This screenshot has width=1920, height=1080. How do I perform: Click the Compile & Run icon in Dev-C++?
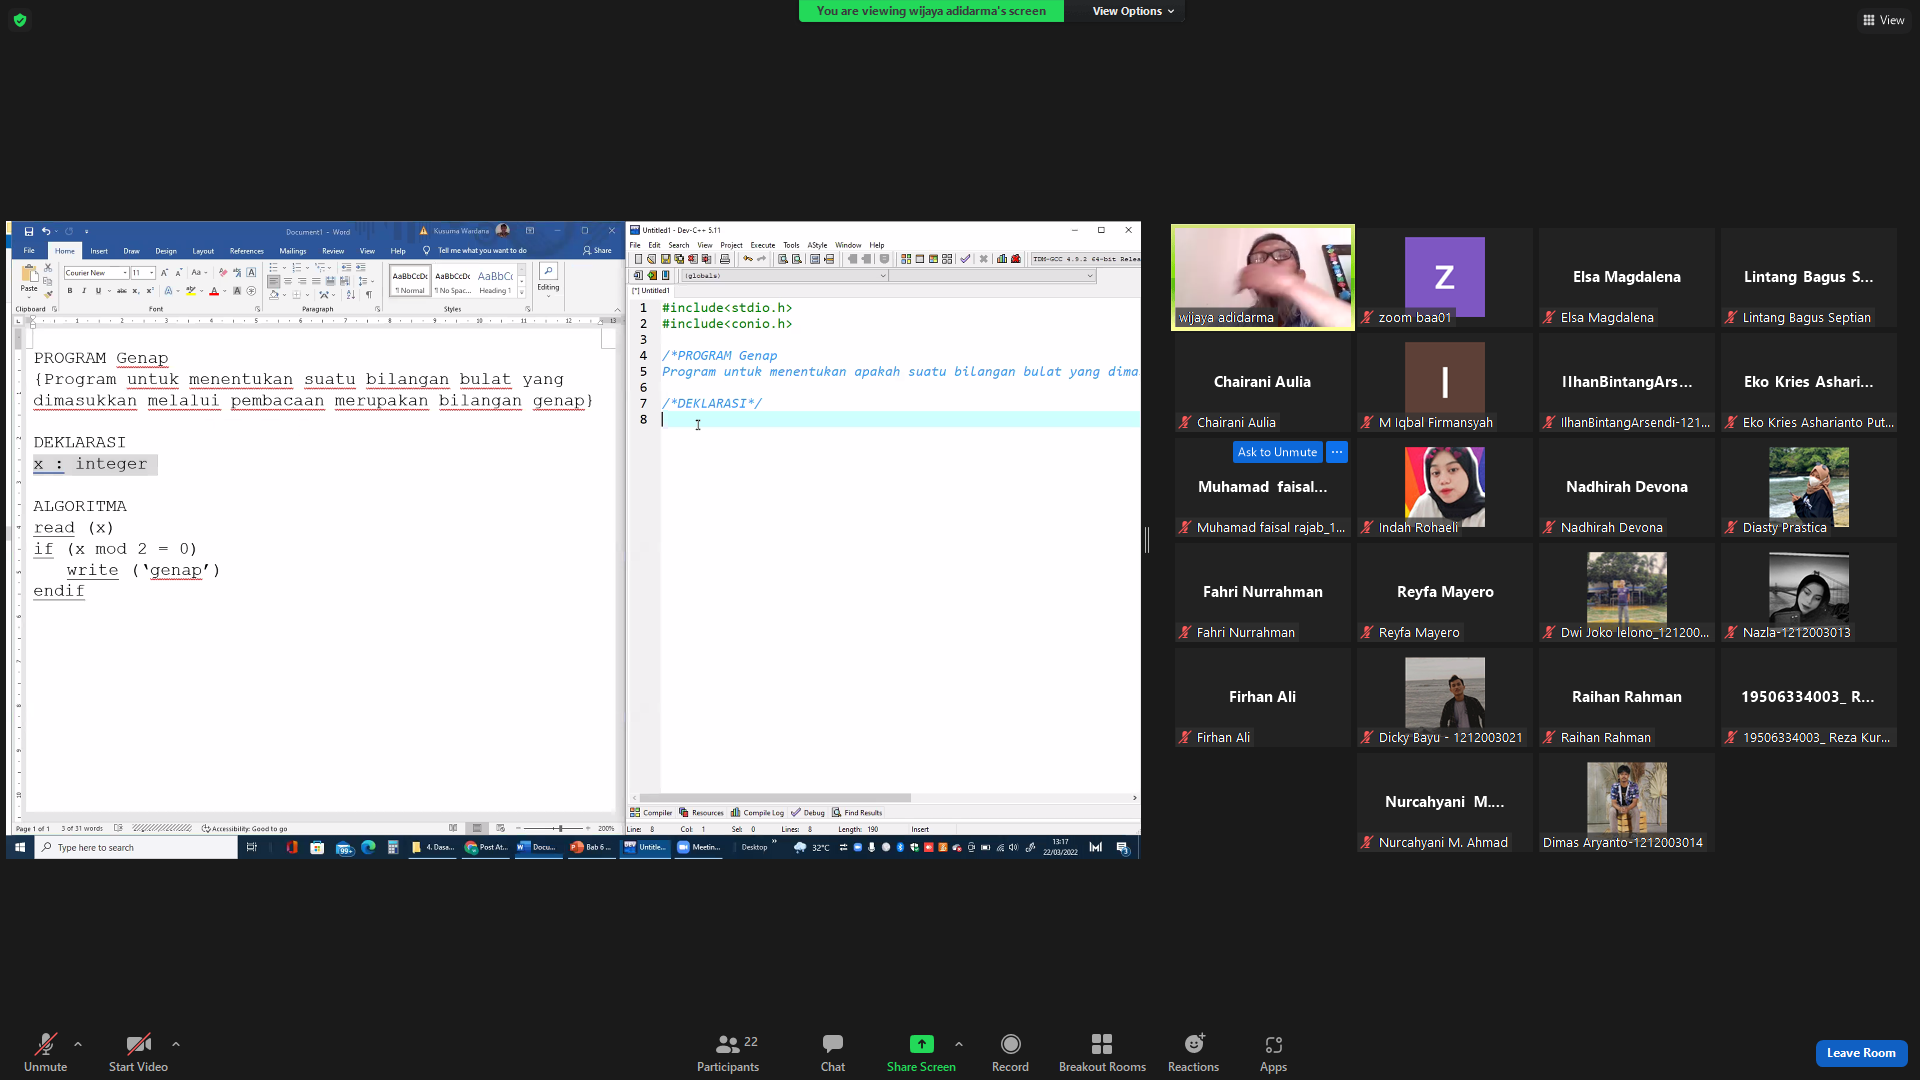tap(933, 259)
